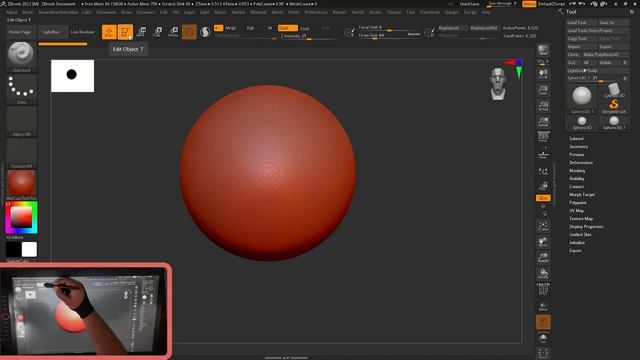The image size is (640, 360).
Task: Select the SimpleBrush tool thumbnail
Action: coord(614,106)
